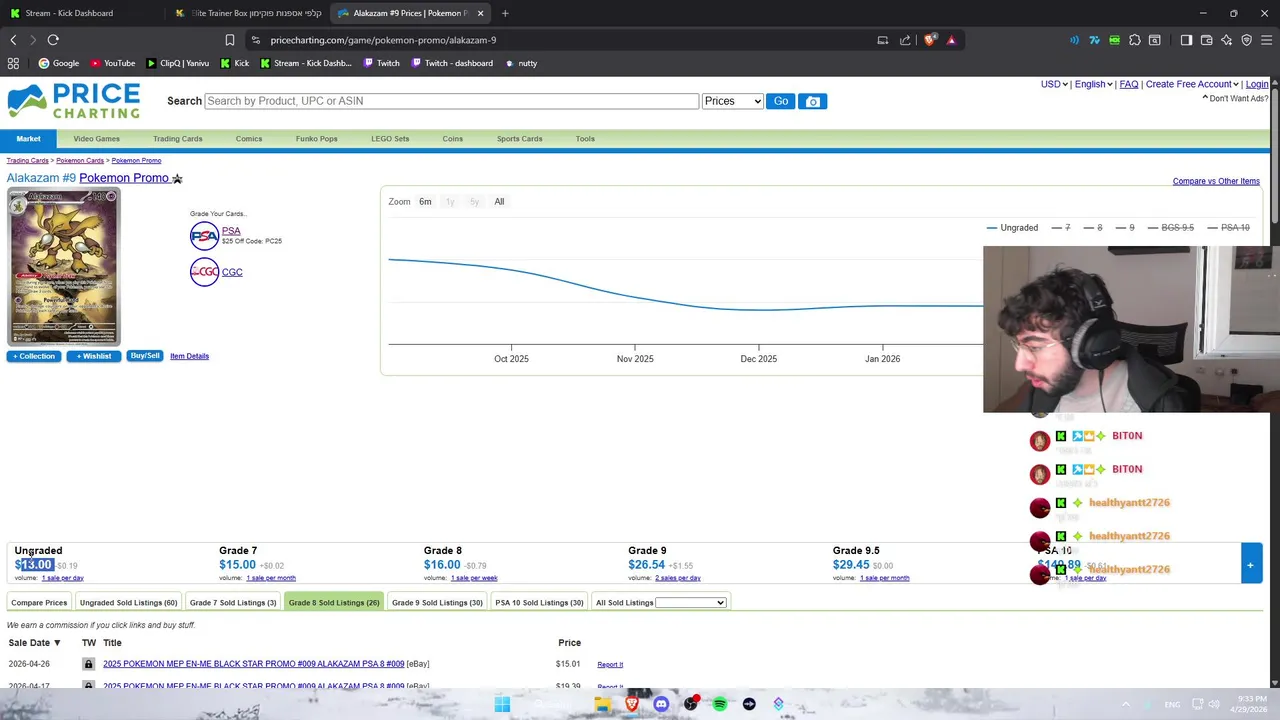Click the blue plus expand prices button
1280x720 pixels.
[1250, 565]
